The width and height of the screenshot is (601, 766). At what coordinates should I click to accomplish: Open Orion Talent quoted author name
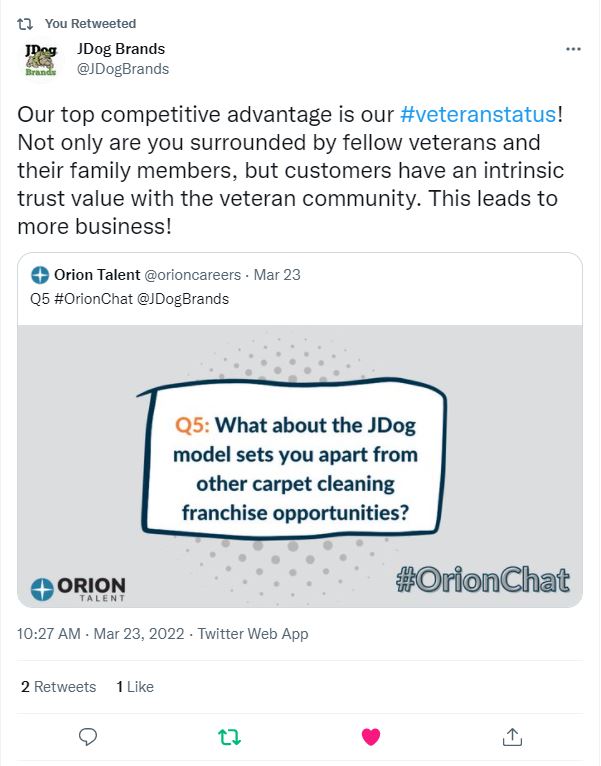point(97,275)
